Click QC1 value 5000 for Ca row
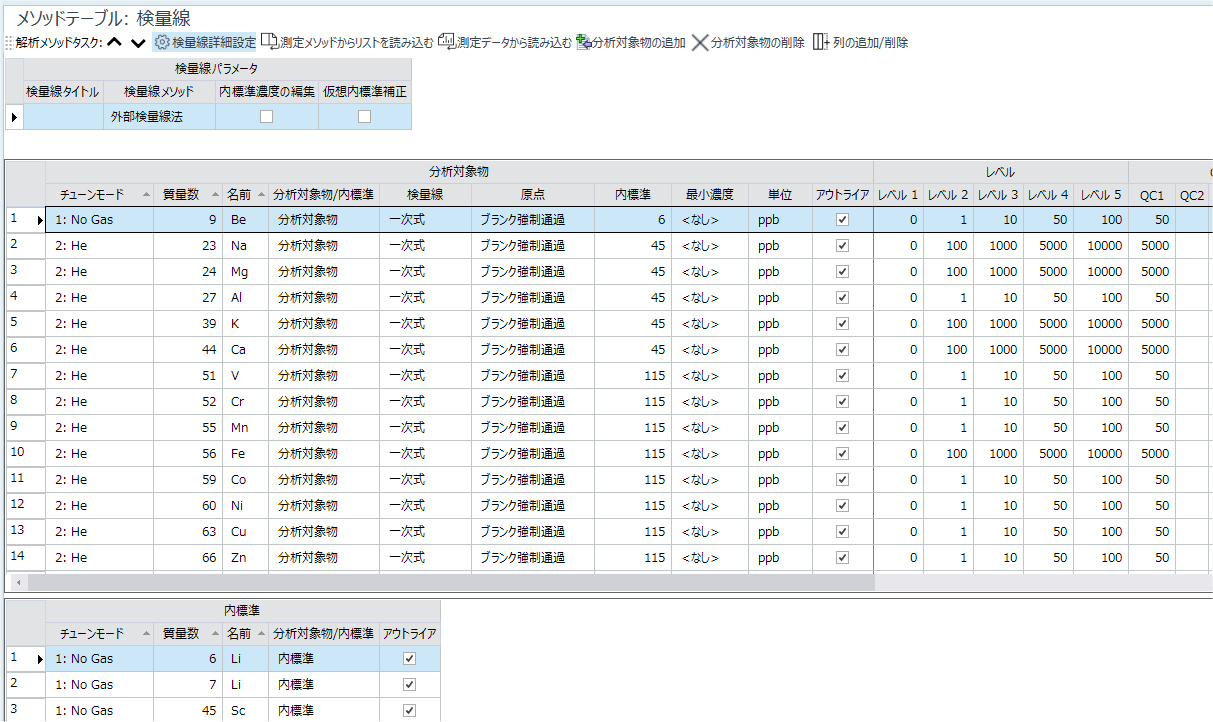1213x722 pixels. tap(1152, 350)
